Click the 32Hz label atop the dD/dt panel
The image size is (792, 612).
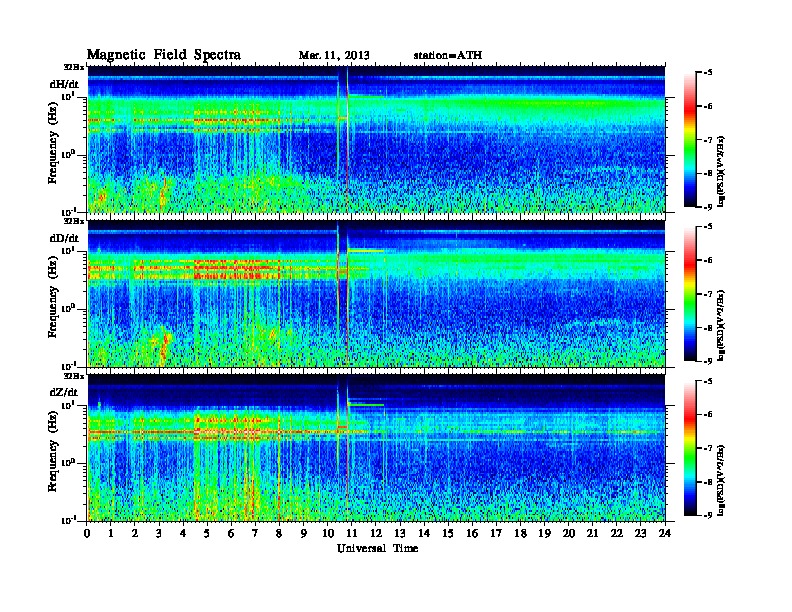point(74,221)
